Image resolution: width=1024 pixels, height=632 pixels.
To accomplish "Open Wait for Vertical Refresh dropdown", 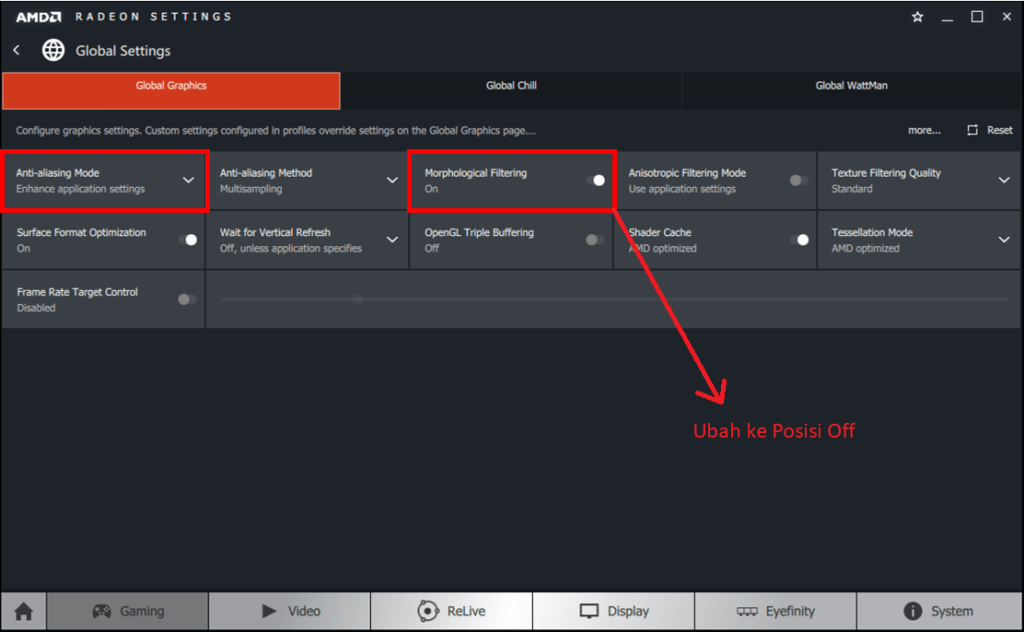I will click(x=392, y=240).
